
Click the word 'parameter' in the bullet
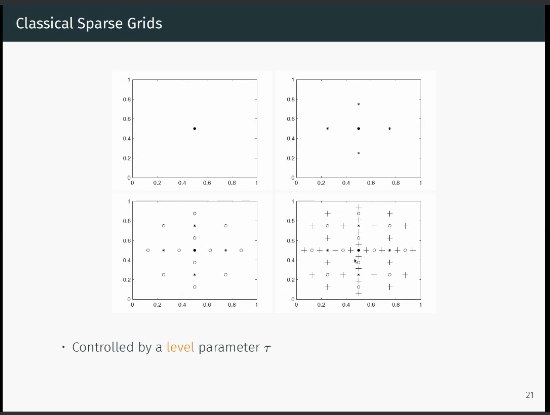coord(229,348)
